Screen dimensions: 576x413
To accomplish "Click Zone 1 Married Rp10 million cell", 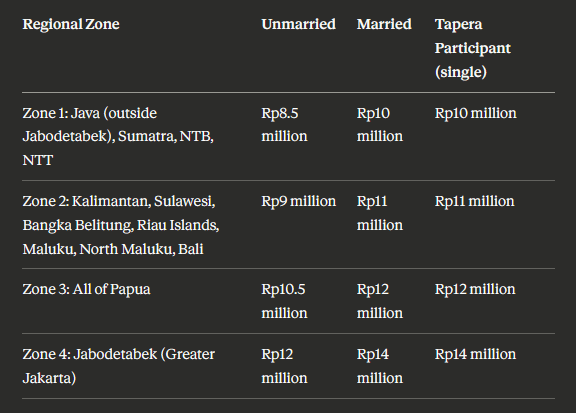I will pyautogui.click(x=379, y=125).
